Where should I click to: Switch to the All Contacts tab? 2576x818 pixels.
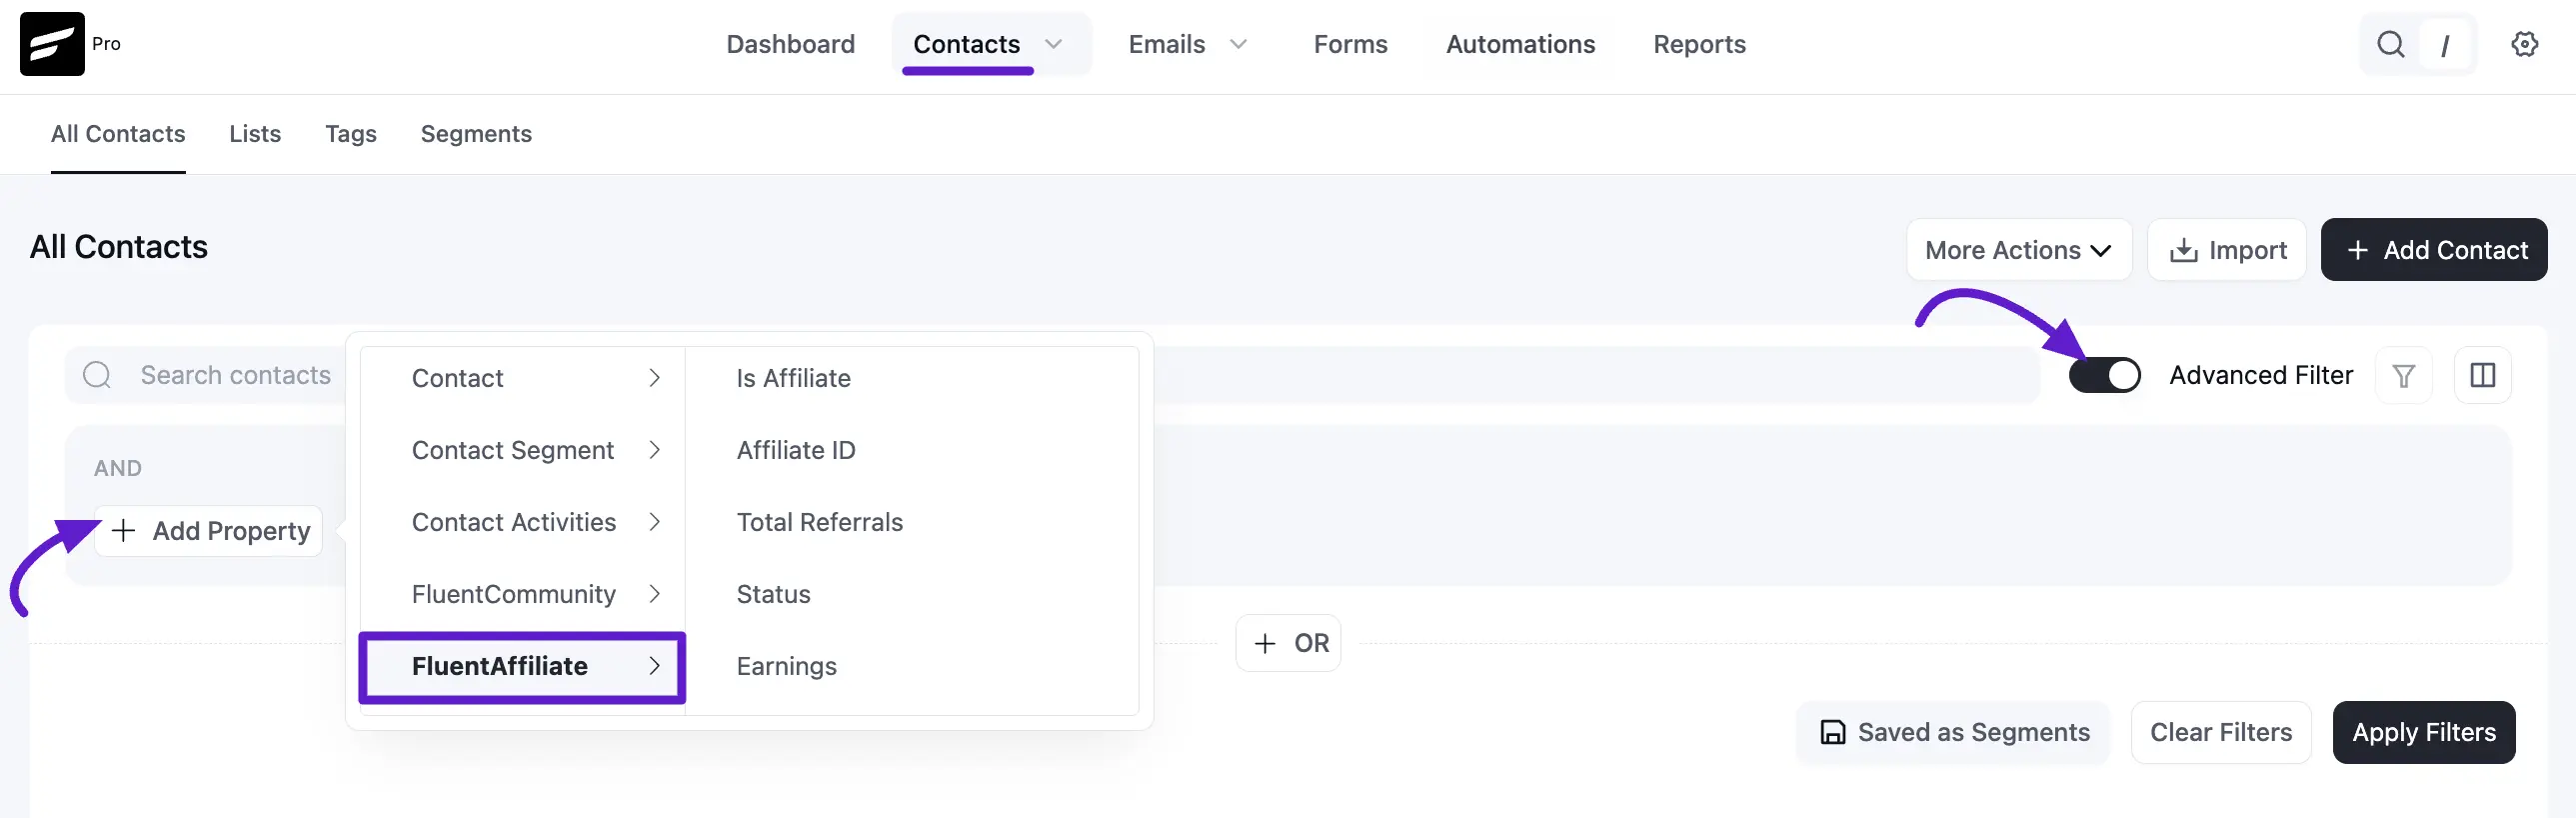[118, 134]
